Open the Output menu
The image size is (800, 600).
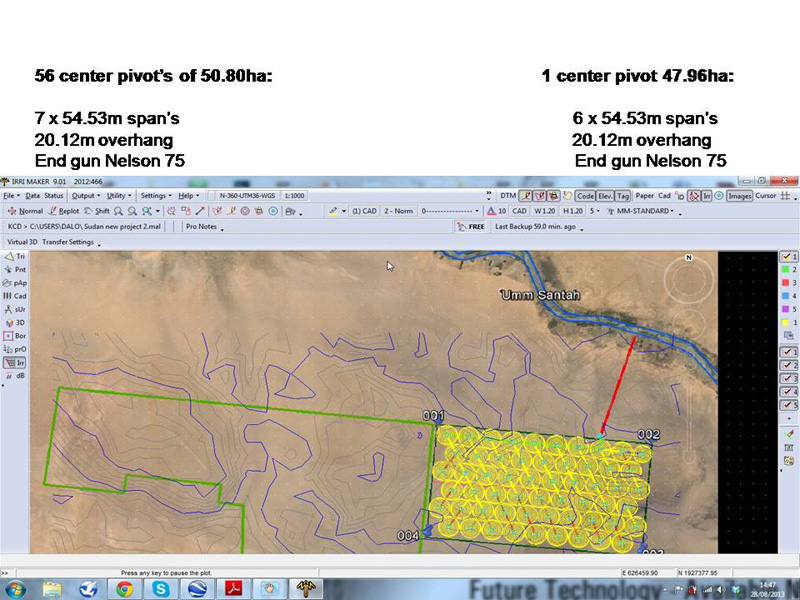(84, 196)
